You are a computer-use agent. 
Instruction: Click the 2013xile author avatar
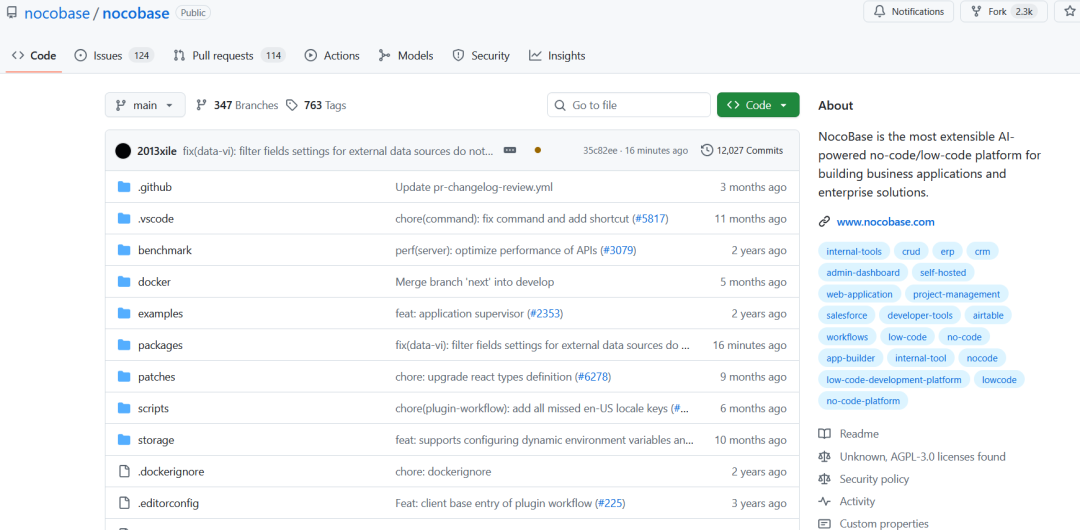coord(123,151)
